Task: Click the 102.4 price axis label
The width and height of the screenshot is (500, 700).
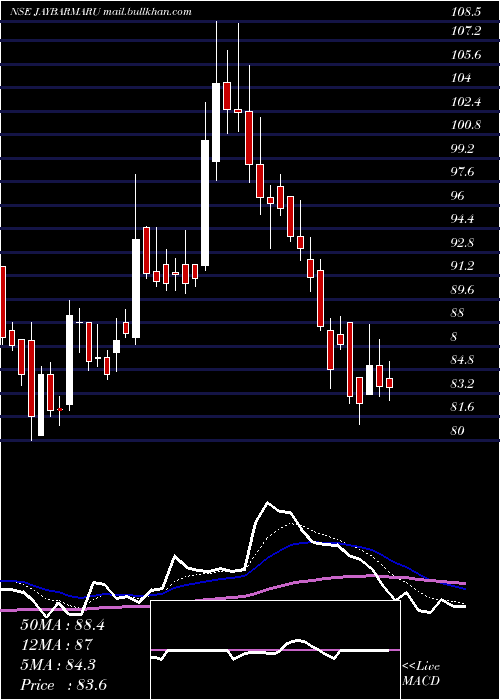Action: coord(466,102)
